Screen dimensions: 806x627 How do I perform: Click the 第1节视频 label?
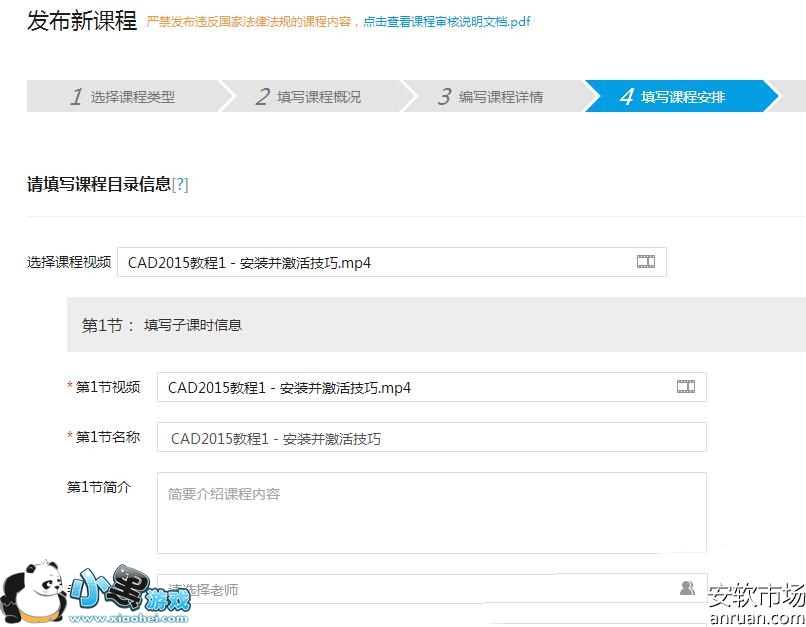(x=108, y=387)
